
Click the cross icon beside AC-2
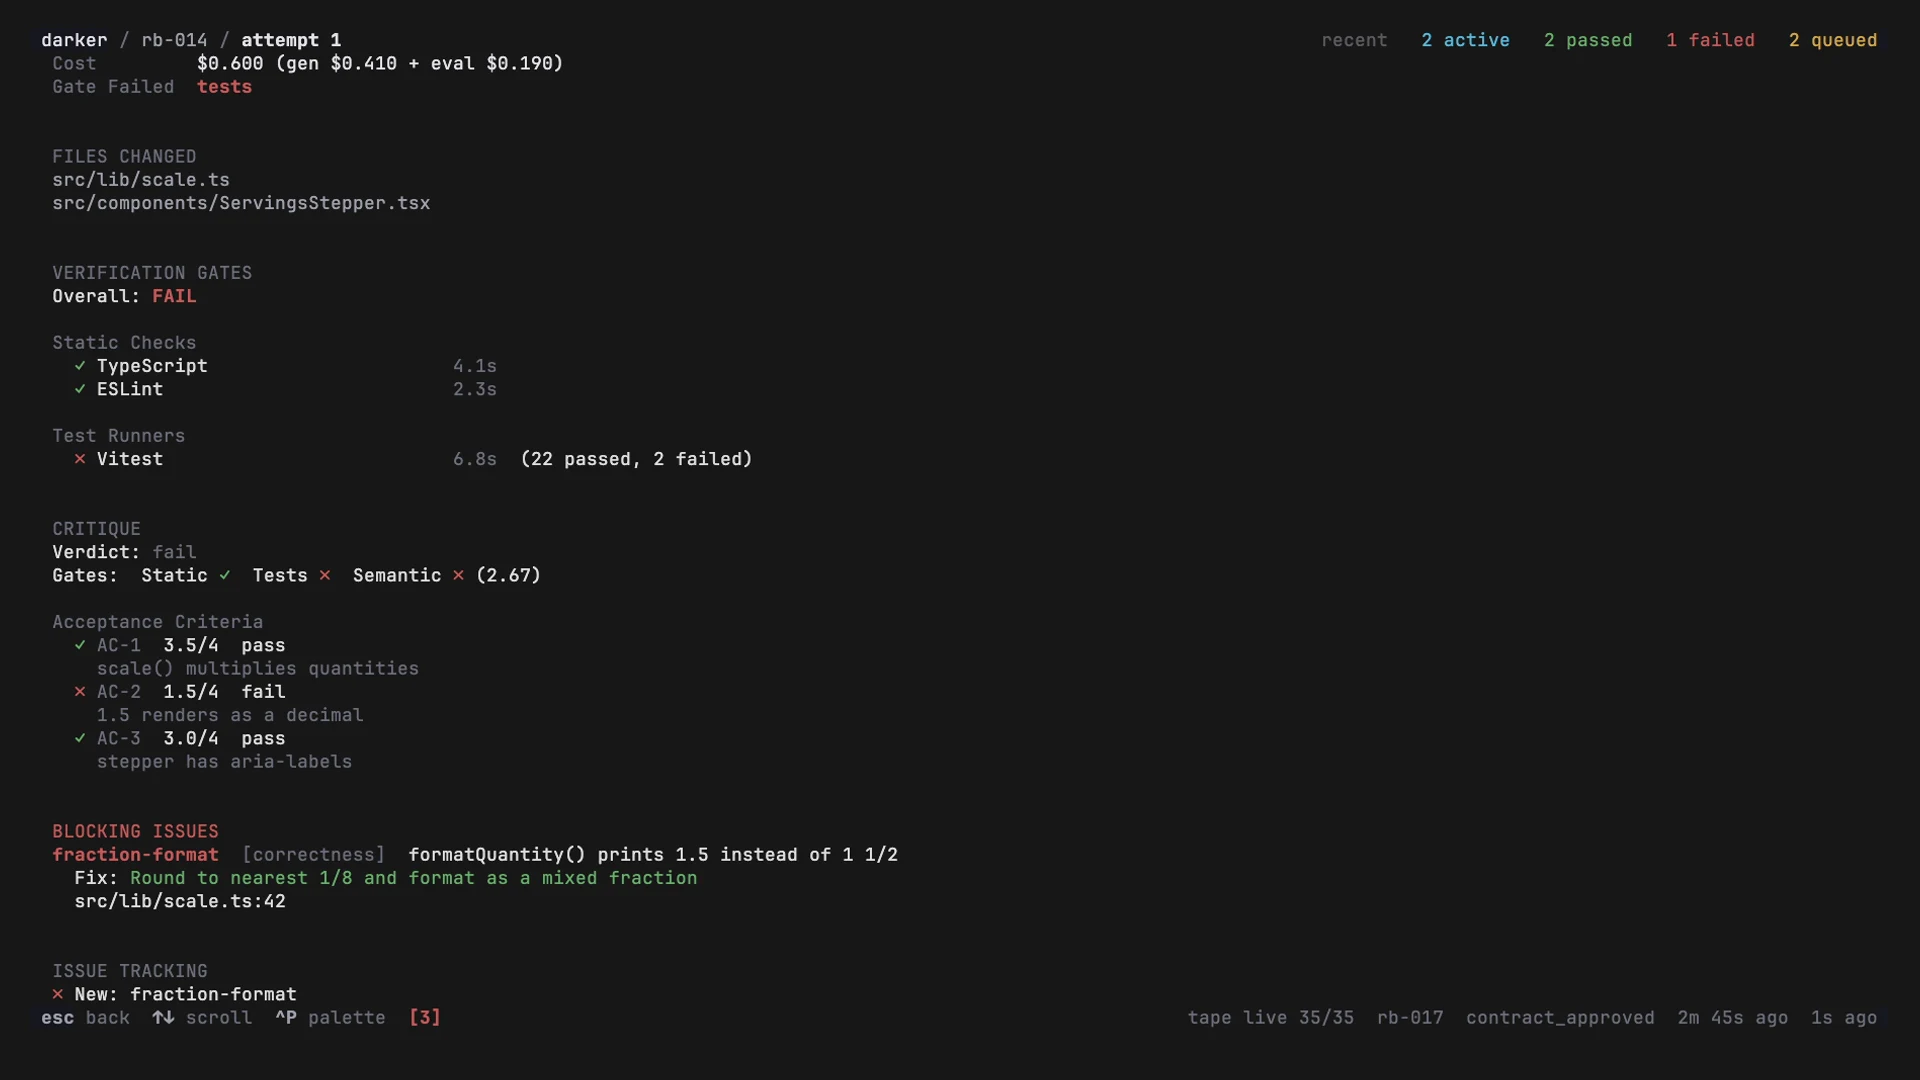(80, 692)
